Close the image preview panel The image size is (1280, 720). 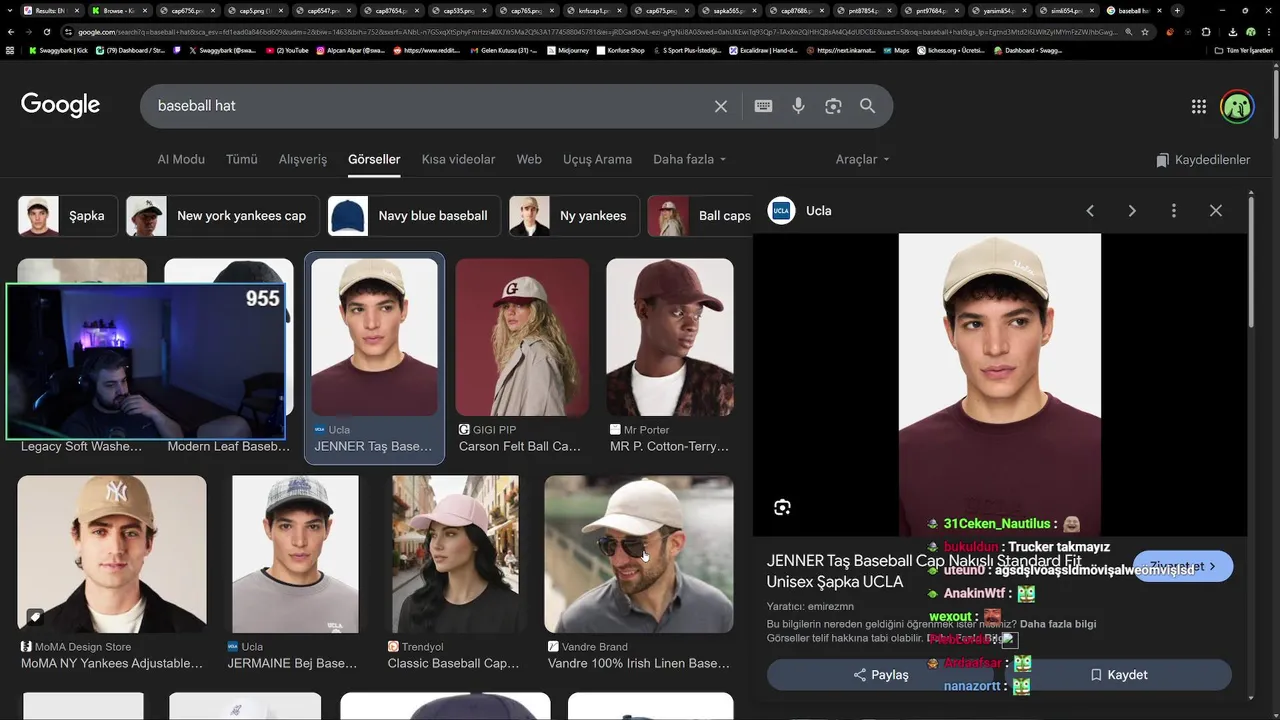[1216, 211]
